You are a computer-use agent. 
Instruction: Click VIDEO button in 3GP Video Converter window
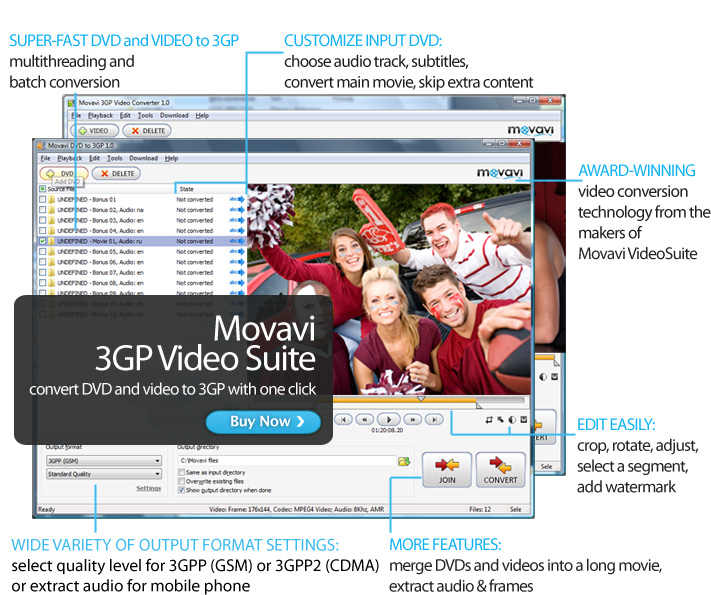94,131
